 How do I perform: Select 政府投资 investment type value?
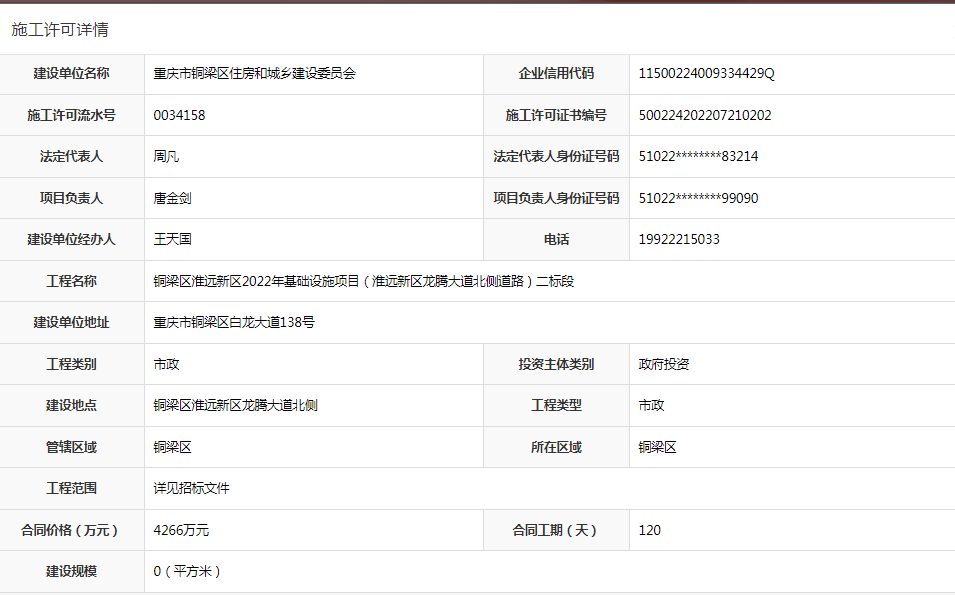[664, 364]
